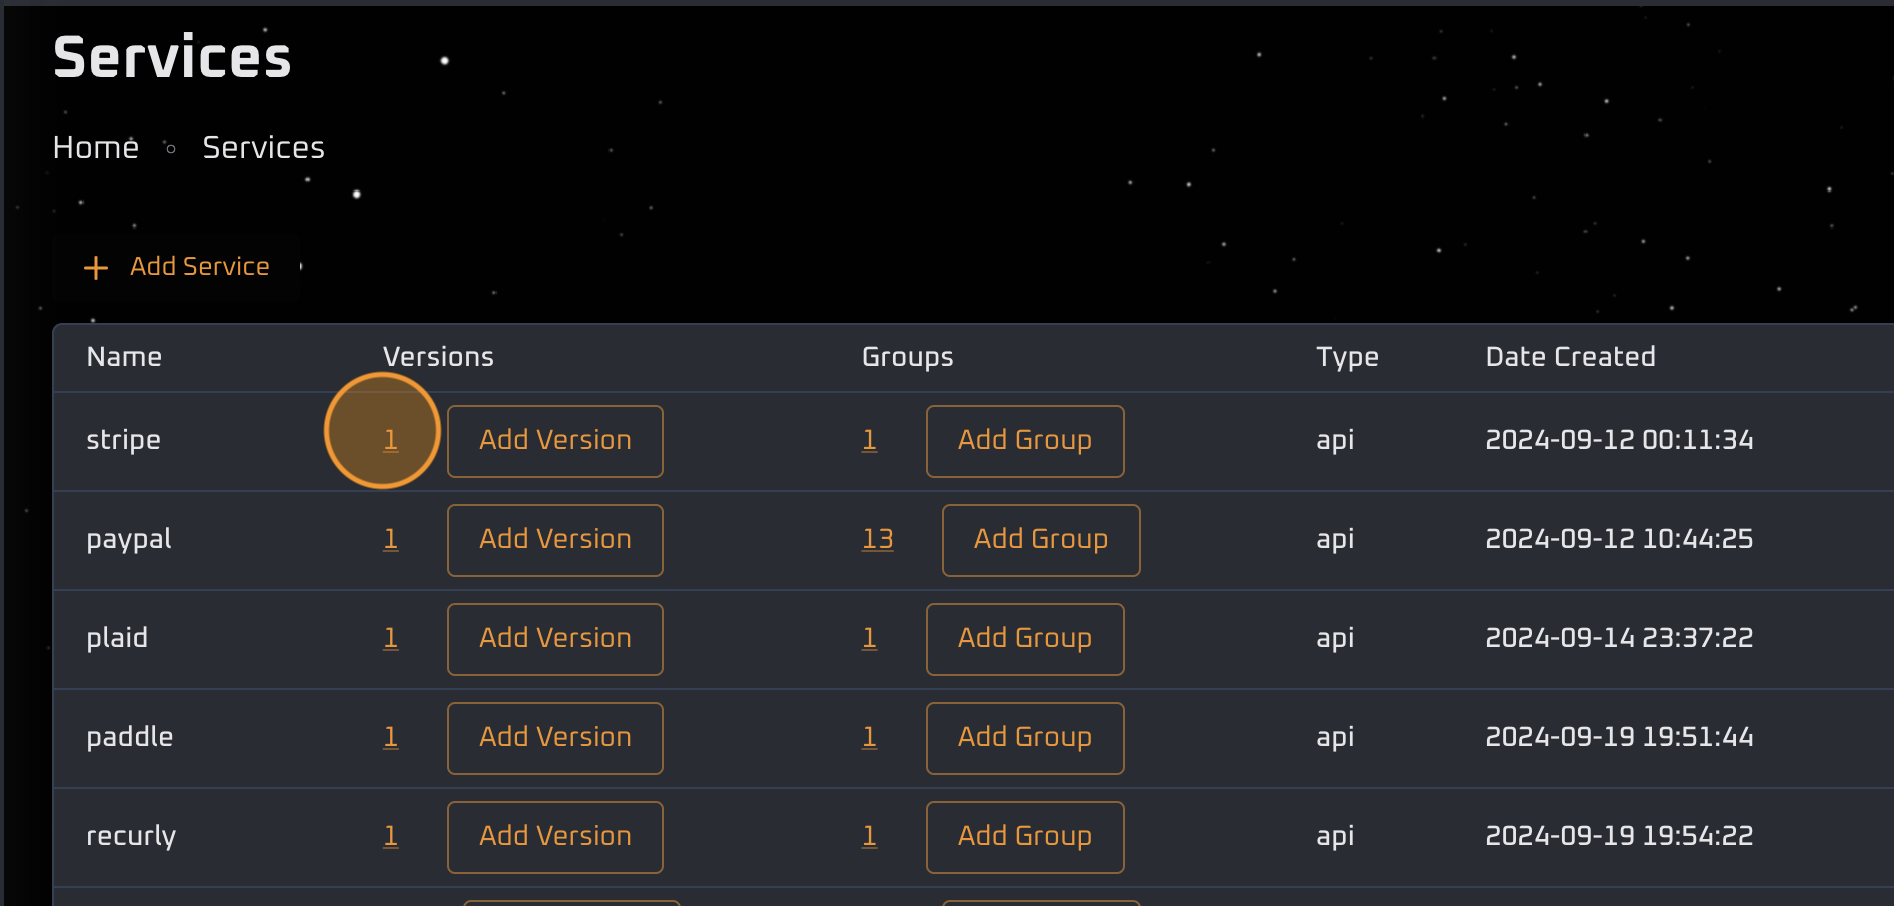Click plaid's date 2024-09-14 23:37:22
Viewport: 1894px width, 906px height.
click(x=1619, y=638)
